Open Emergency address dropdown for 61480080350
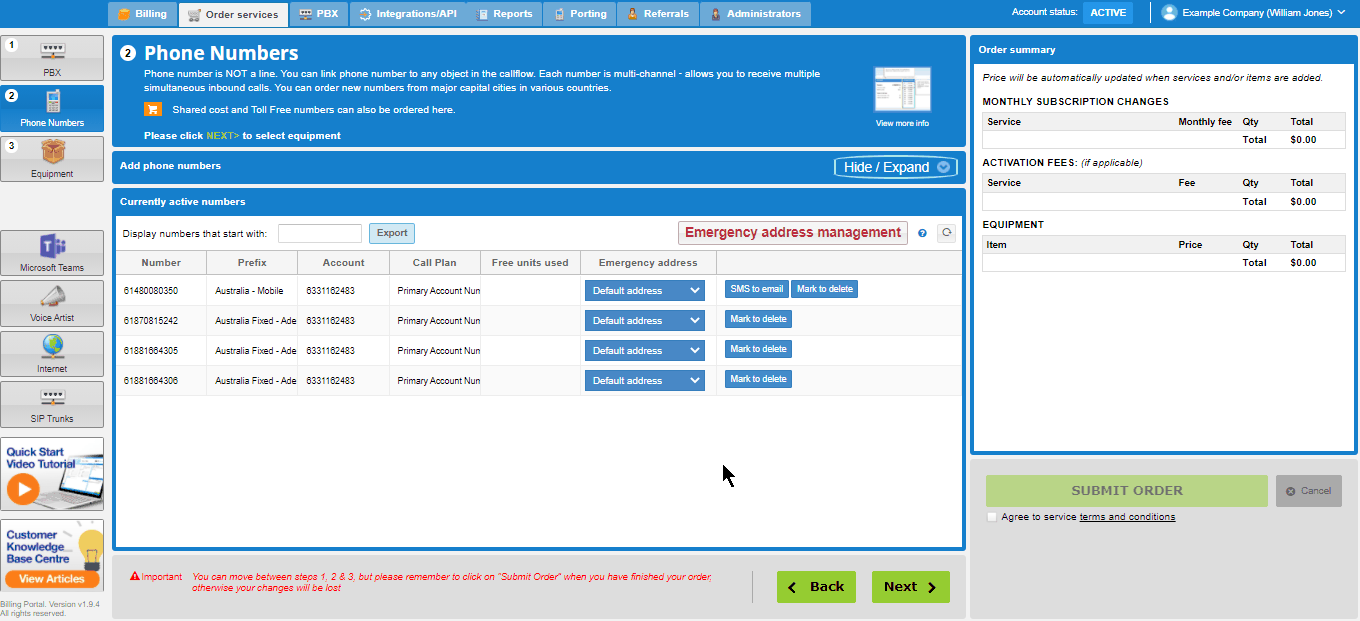Image resolution: width=1360 pixels, height=621 pixels. click(645, 290)
